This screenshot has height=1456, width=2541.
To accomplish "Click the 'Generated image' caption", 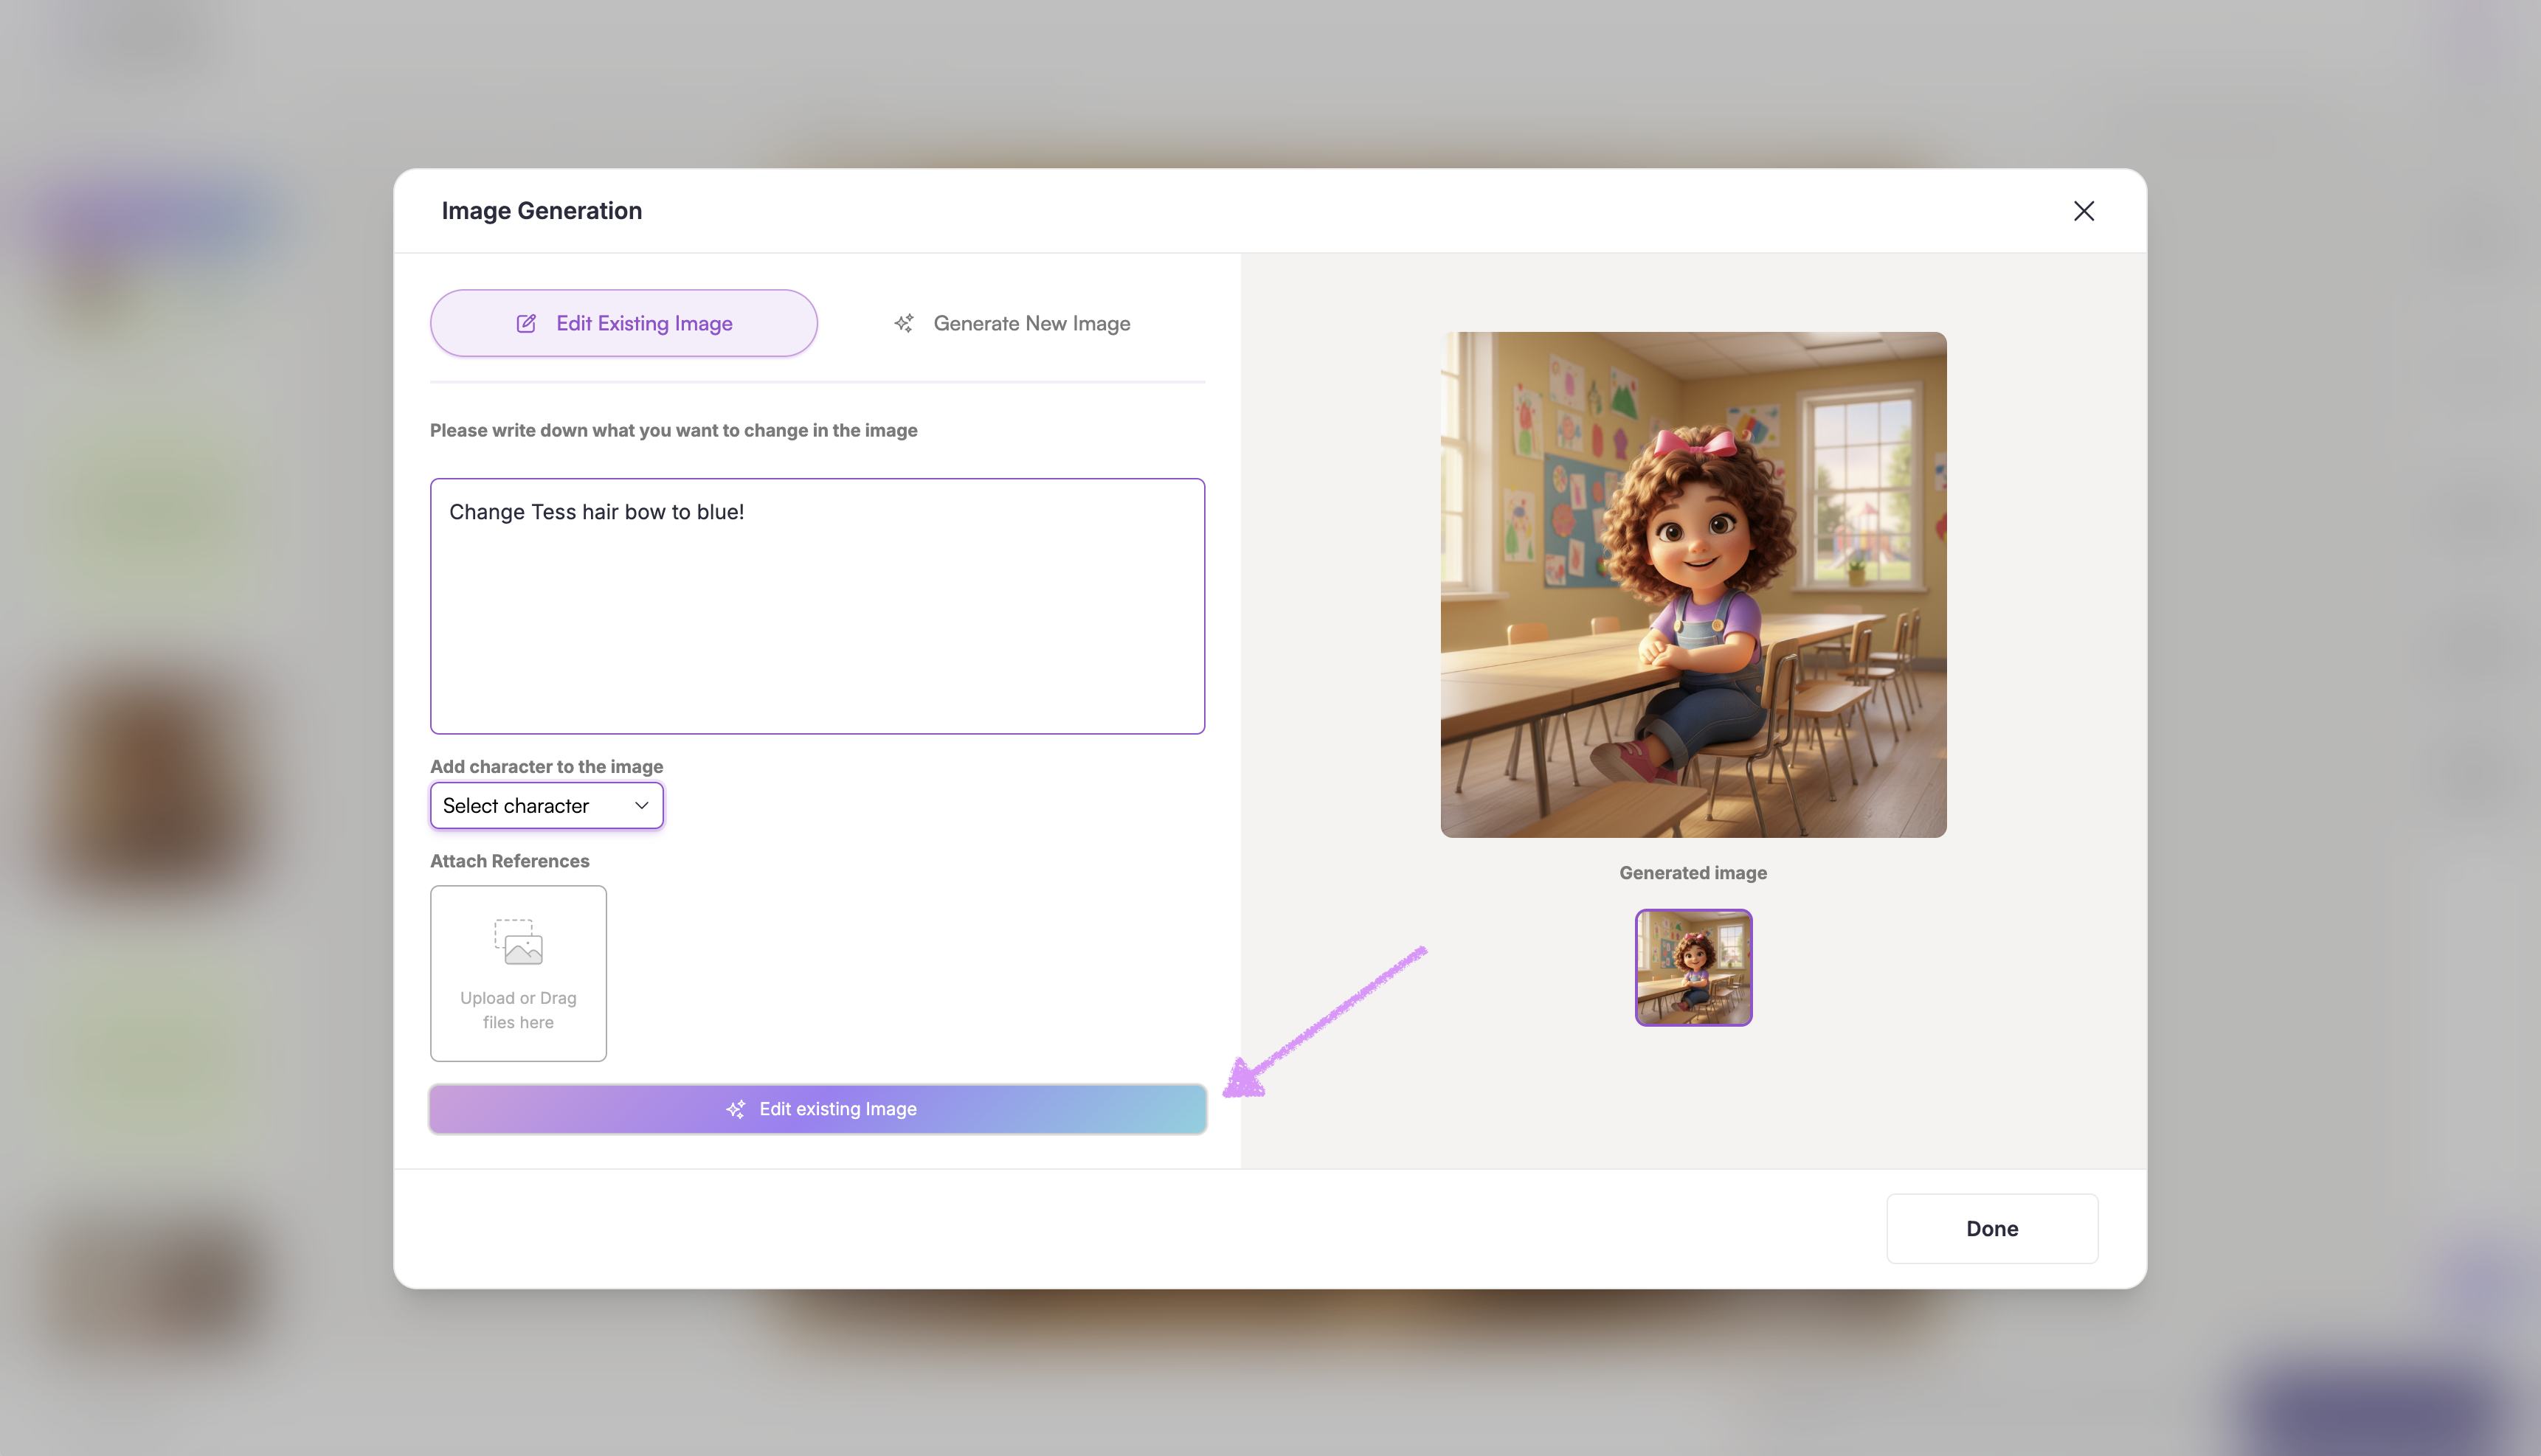I will [x=1693, y=873].
